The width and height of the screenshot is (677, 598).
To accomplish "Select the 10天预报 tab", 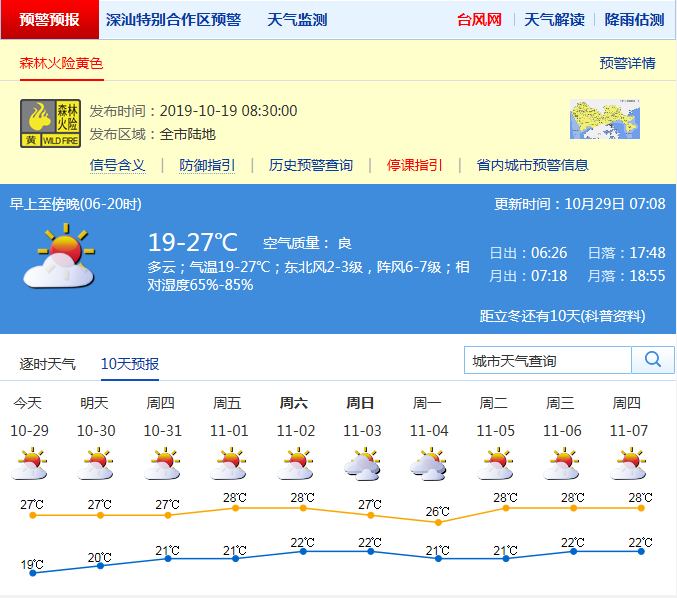I will (x=130, y=364).
